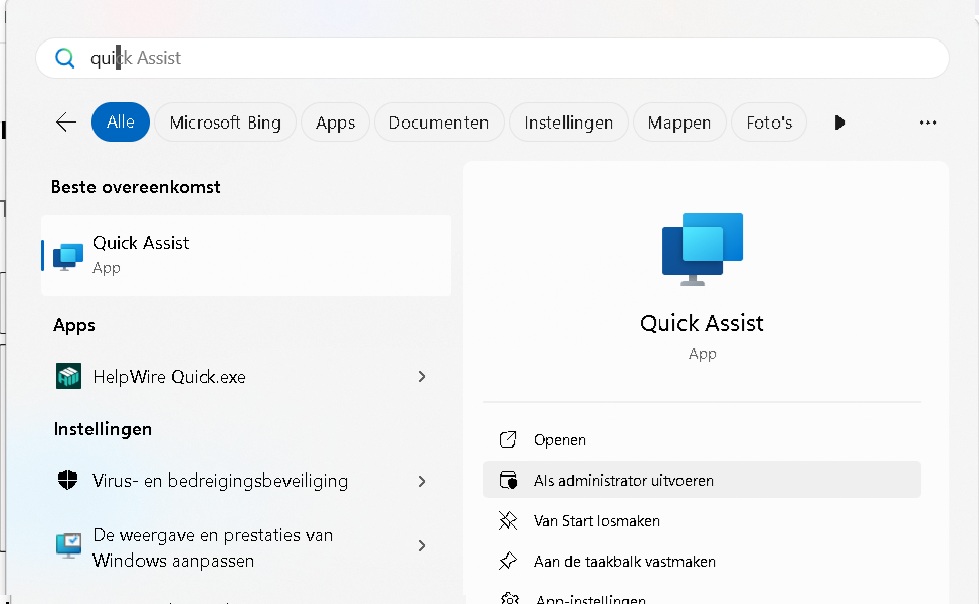The height and width of the screenshot is (604, 979).
Task: Open 'De weergave en prestaties van Windows aanpassen'
Action: tap(246, 547)
